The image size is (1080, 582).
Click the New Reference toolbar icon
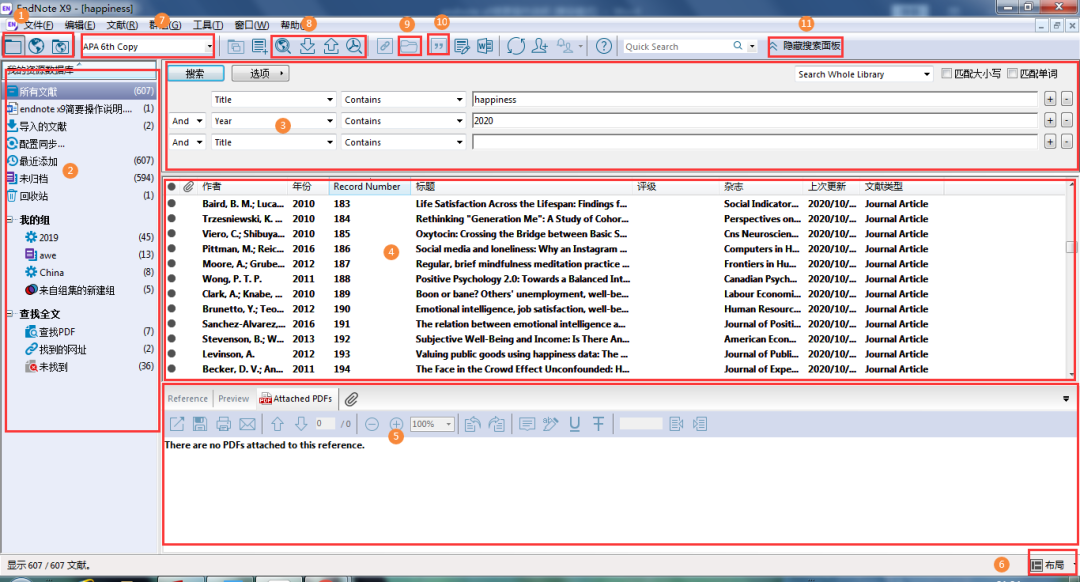coord(260,46)
